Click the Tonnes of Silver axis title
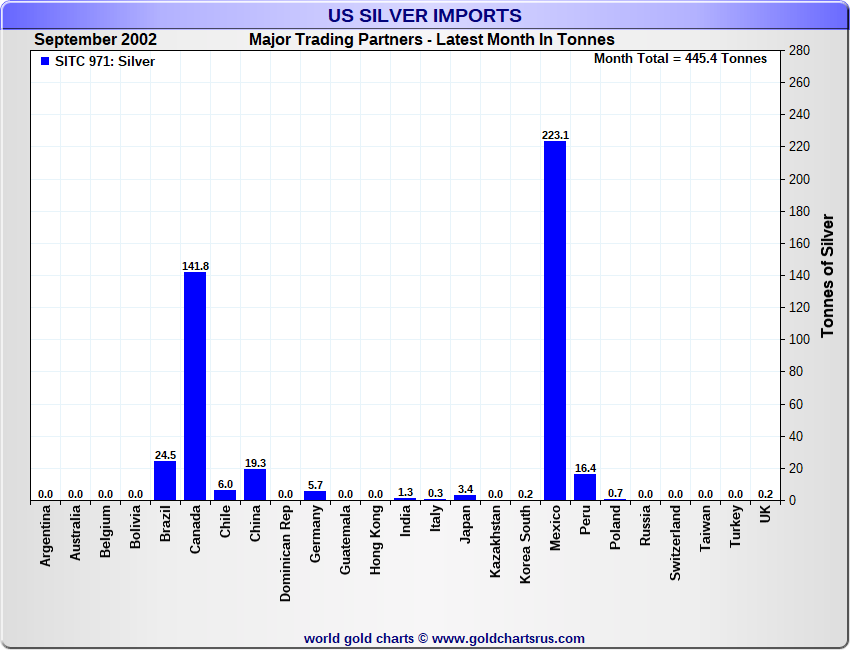The image size is (850, 650). [828, 275]
